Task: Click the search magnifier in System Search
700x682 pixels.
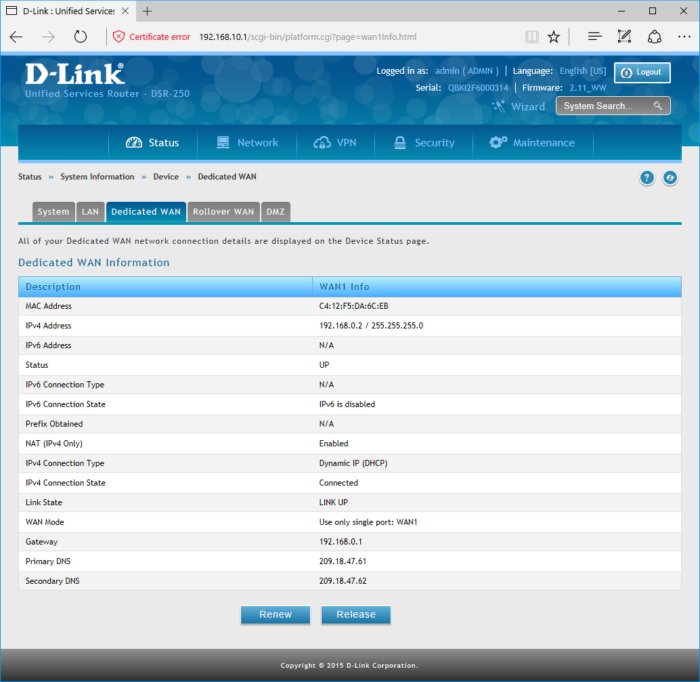Action: pos(658,106)
